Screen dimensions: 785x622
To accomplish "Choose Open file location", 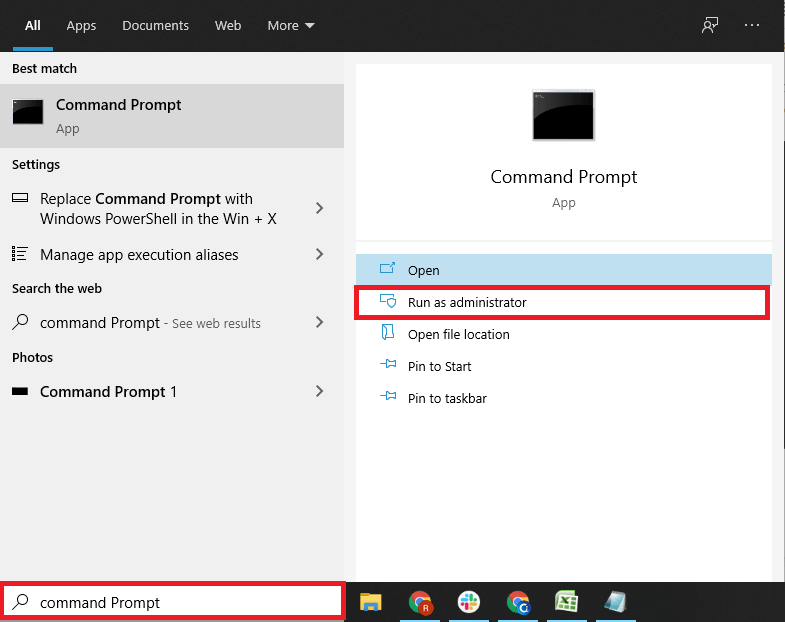I will coord(564,334).
